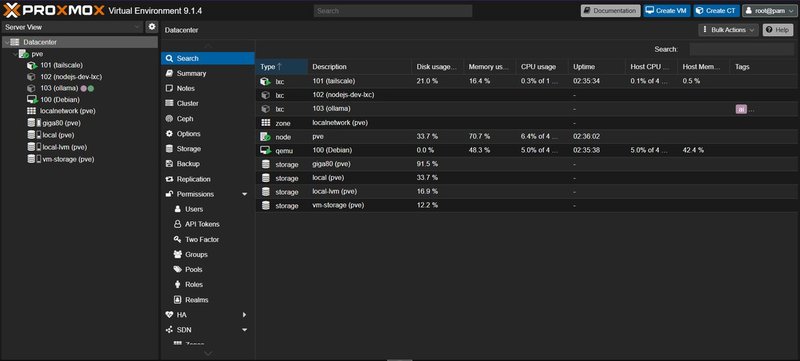Select the local-lvm (pve) storage in the tree
Viewport: 800px width, 361px height.
click(x=65, y=147)
